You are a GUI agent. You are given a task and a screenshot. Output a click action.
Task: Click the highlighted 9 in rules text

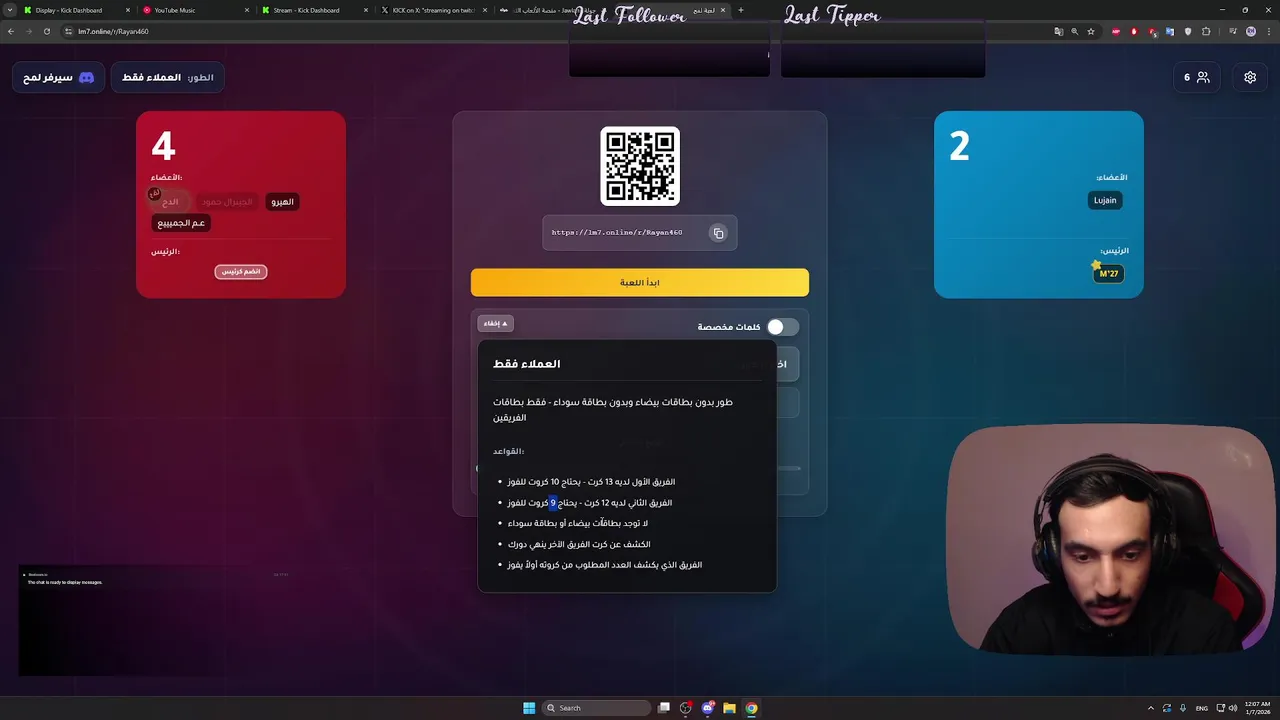point(552,503)
